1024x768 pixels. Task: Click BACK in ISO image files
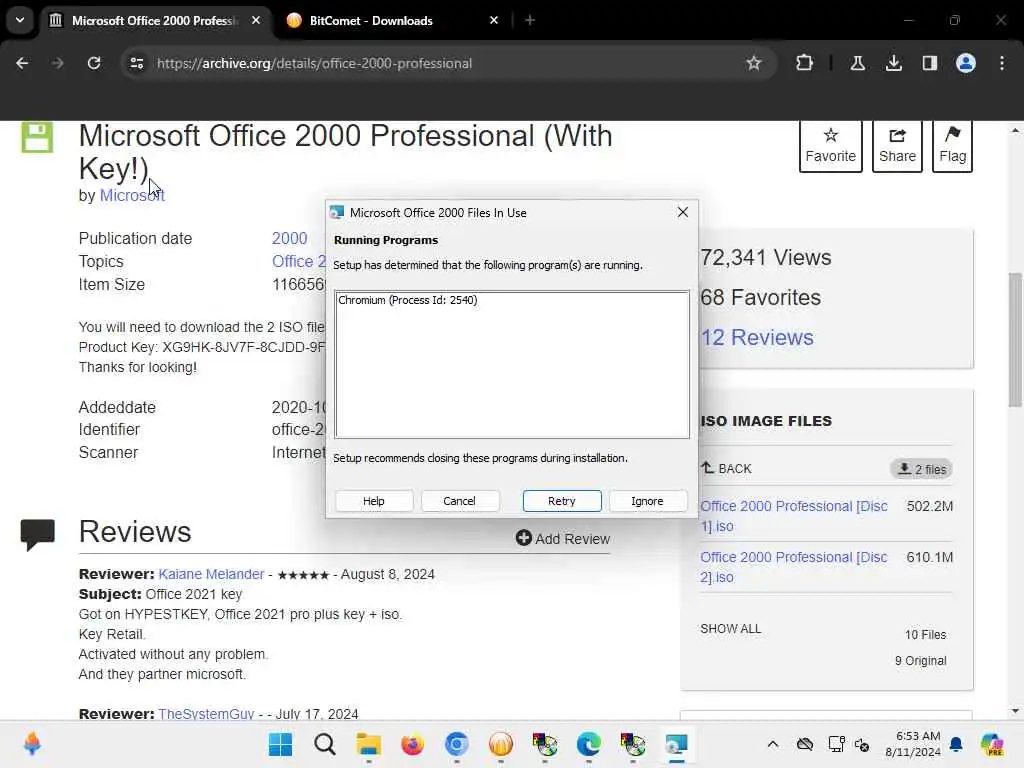click(x=726, y=468)
